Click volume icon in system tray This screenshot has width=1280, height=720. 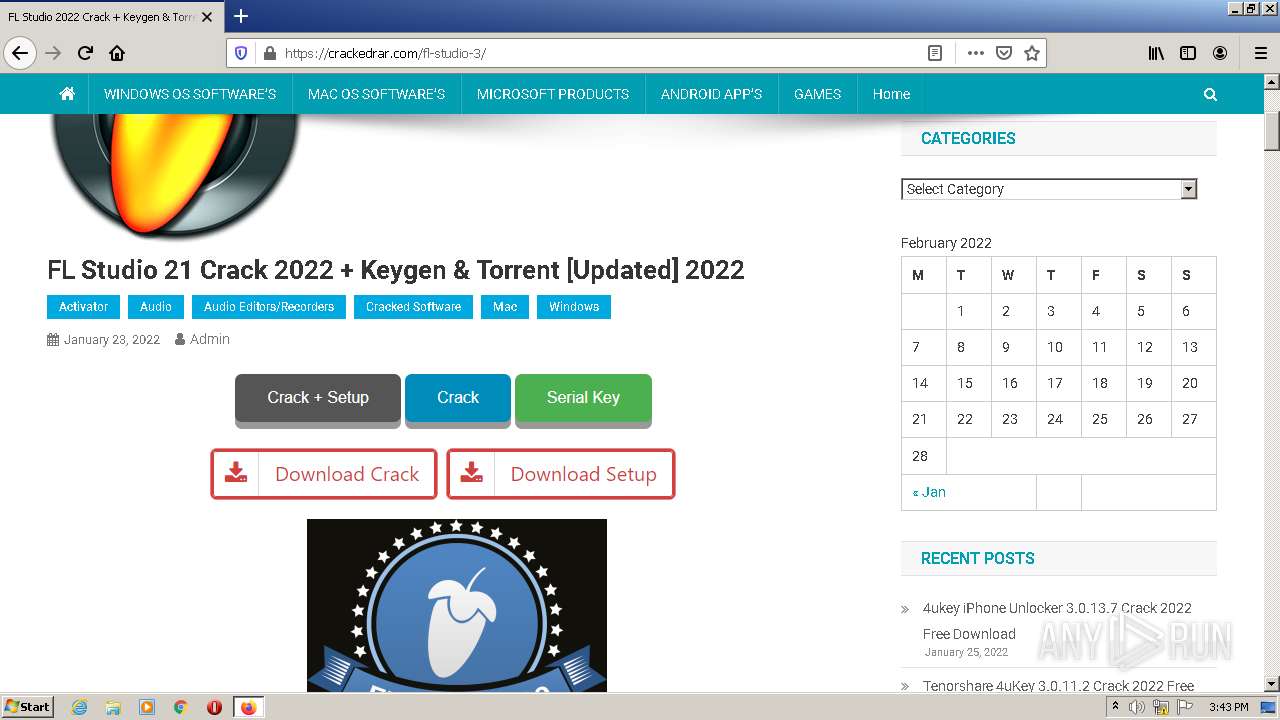pos(1138,707)
